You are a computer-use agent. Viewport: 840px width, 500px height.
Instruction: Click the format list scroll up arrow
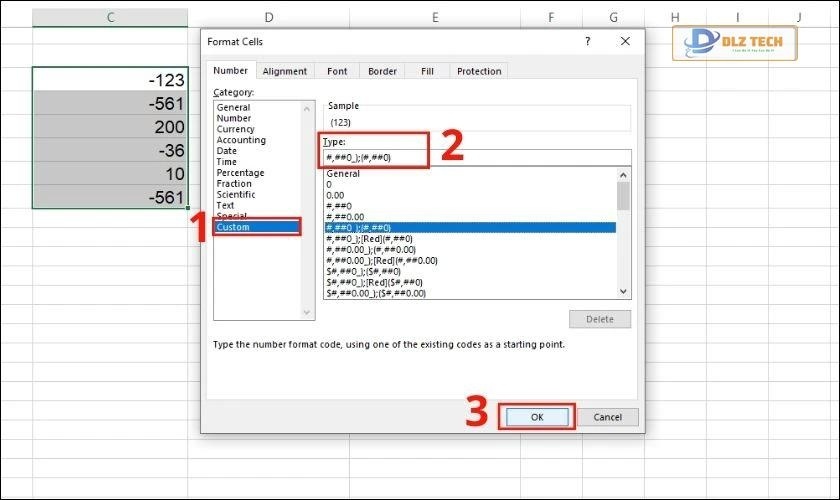click(624, 174)
